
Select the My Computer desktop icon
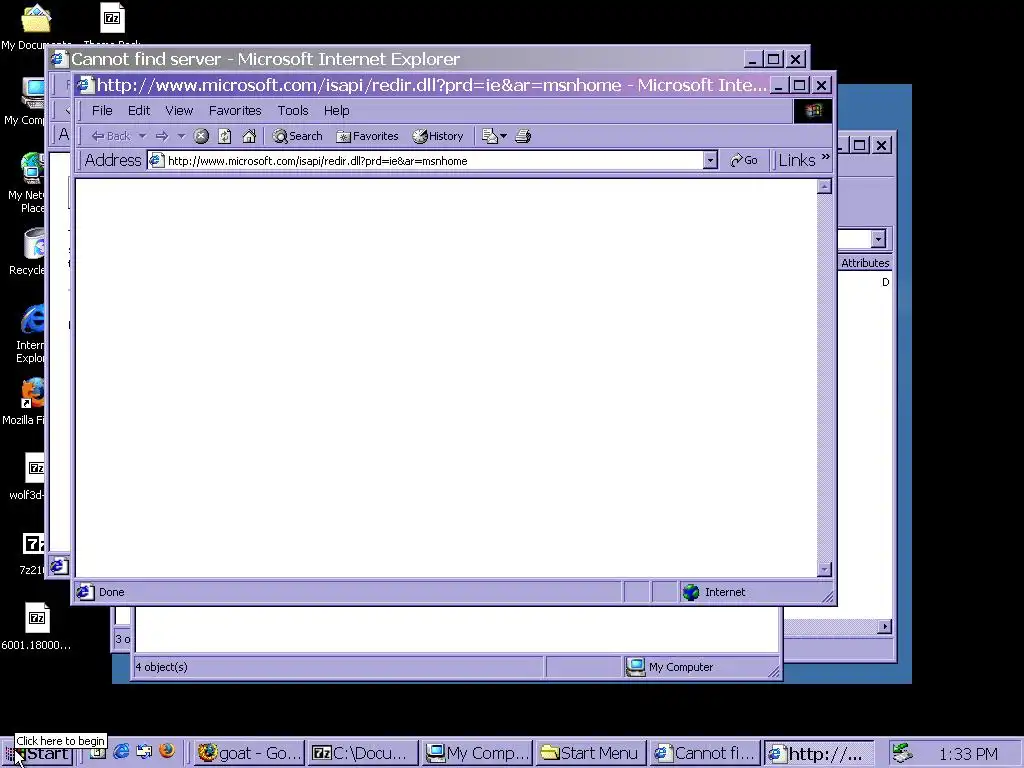33,93
